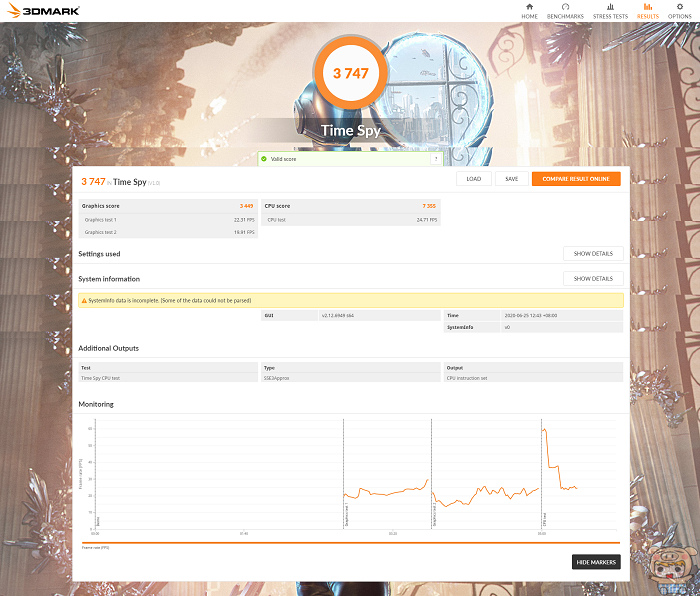The width and height of the screenshot is (700, 596).
Task: Select the Results tab
Action: (648, 11)
